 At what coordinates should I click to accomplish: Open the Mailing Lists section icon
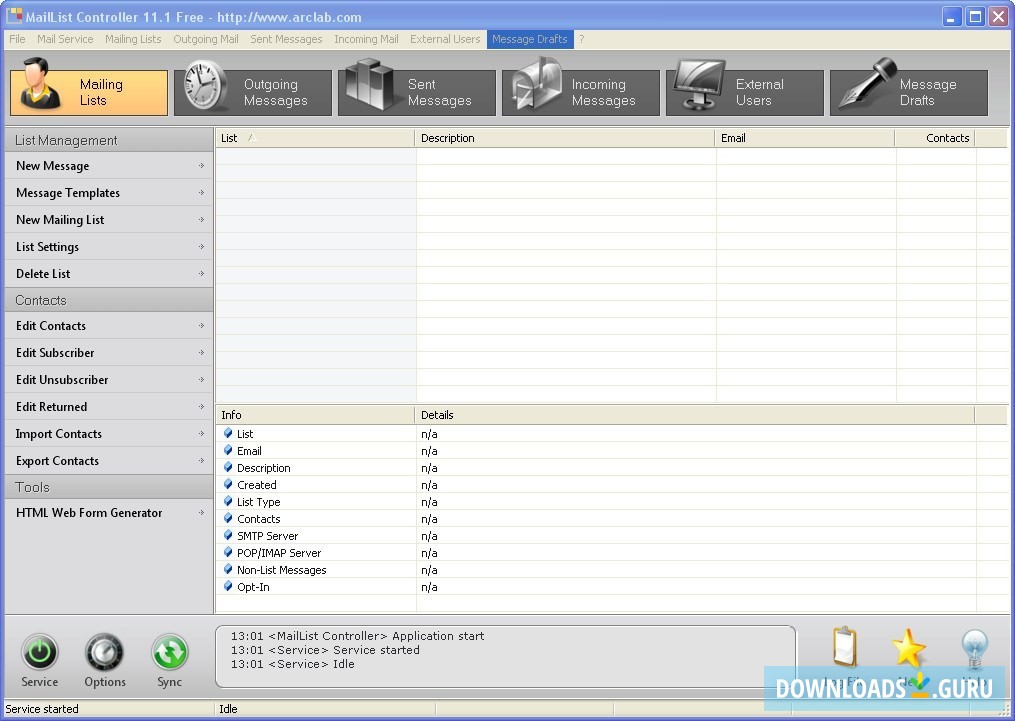(x=41, y=84)
